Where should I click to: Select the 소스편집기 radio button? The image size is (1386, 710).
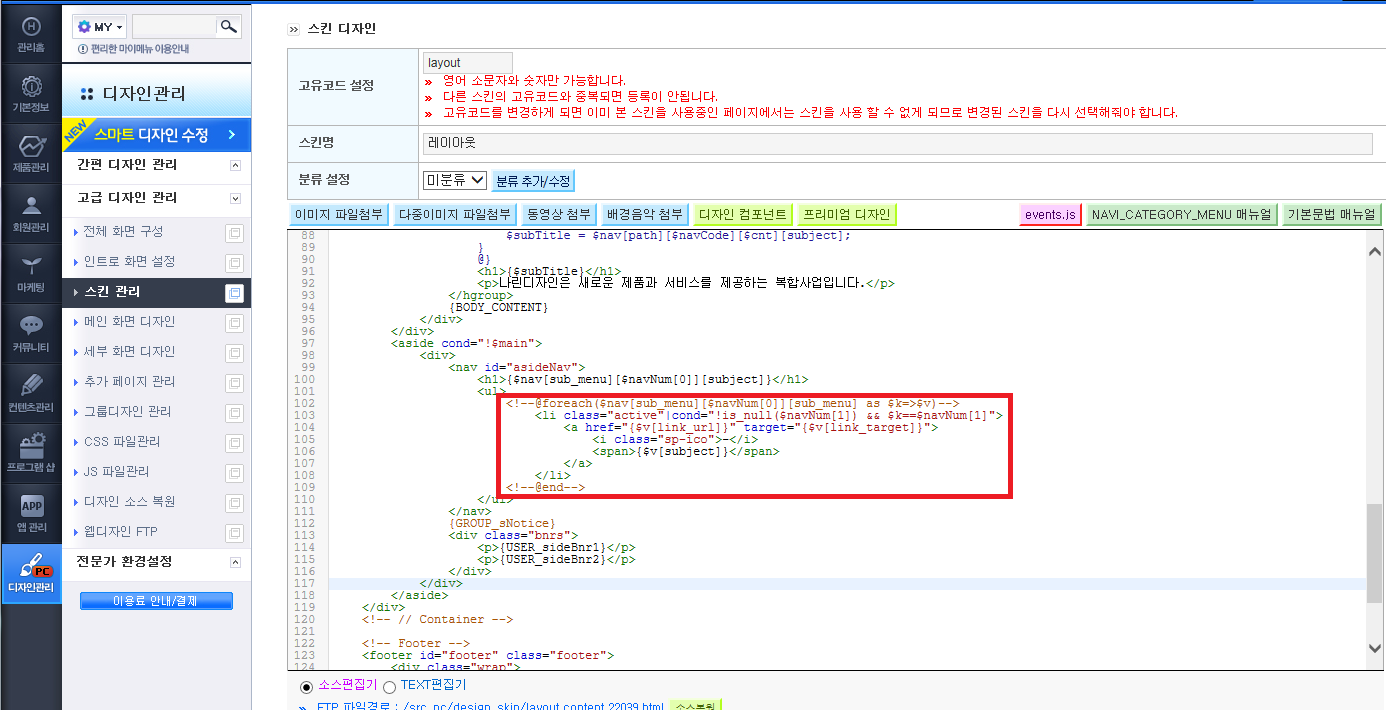307,687
